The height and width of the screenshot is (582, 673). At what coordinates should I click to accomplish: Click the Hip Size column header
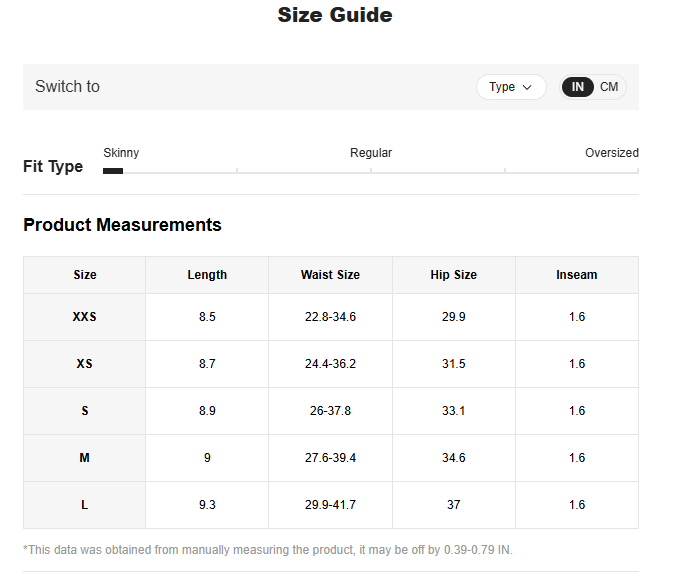coord(453,275)
